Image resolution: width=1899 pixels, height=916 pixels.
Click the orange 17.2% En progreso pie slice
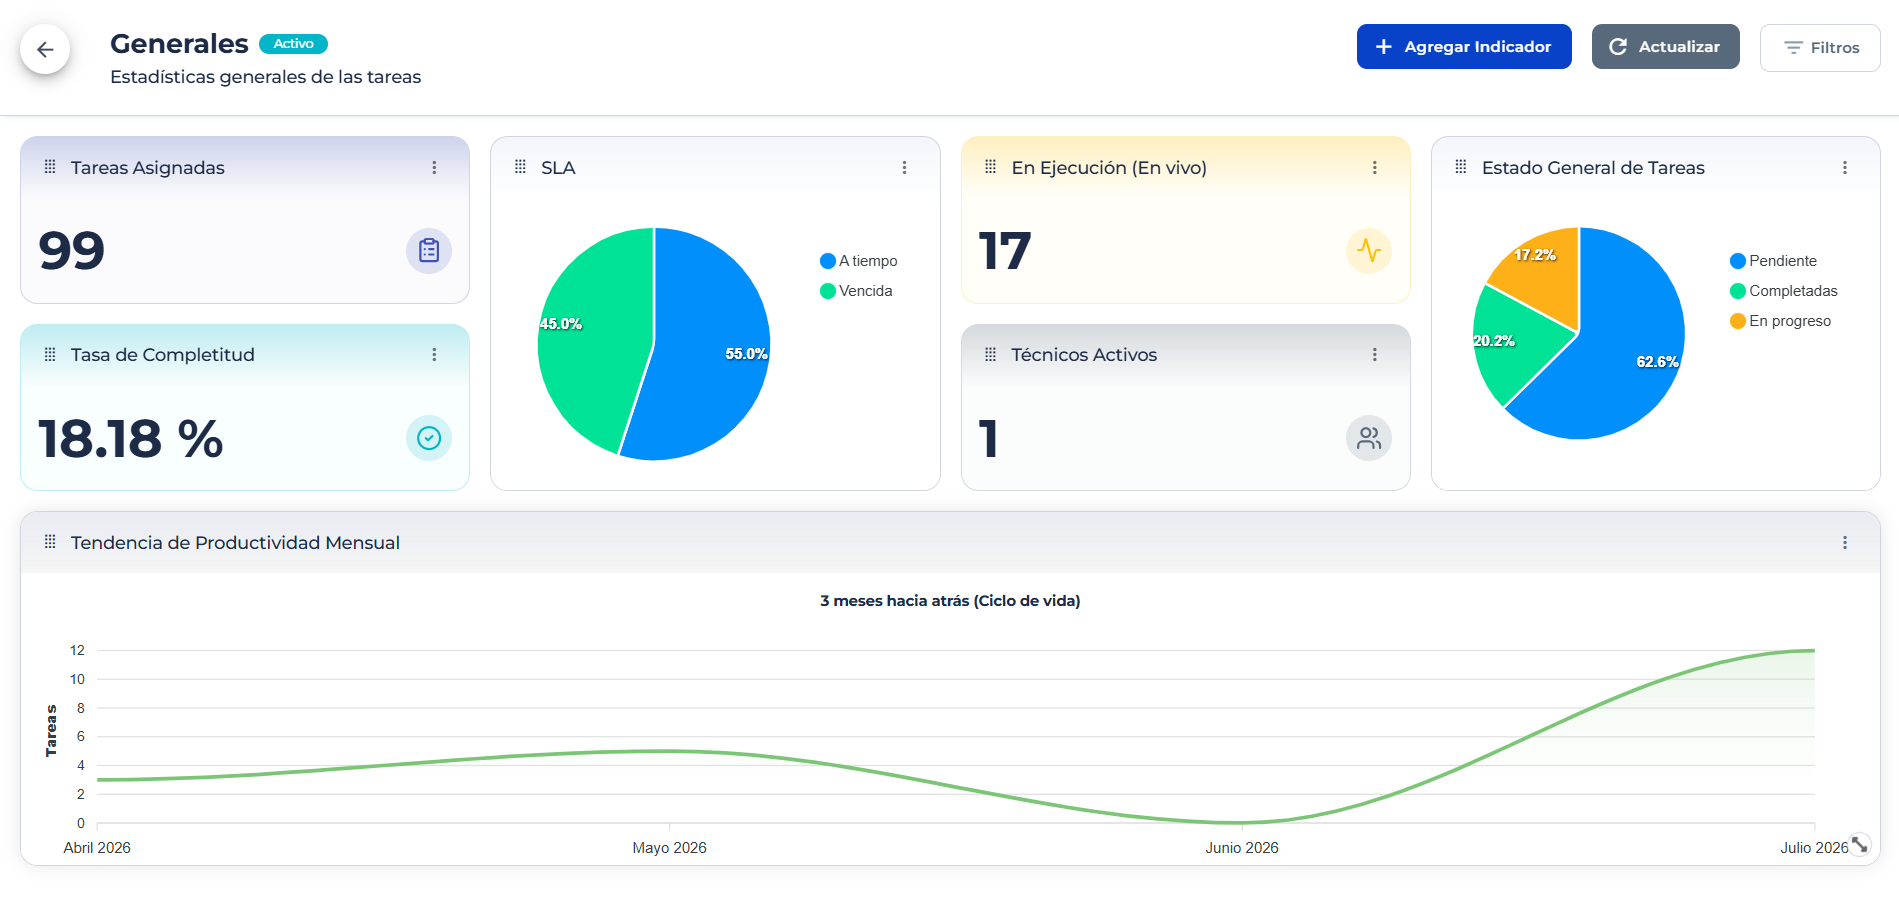tap(1545, 275)
